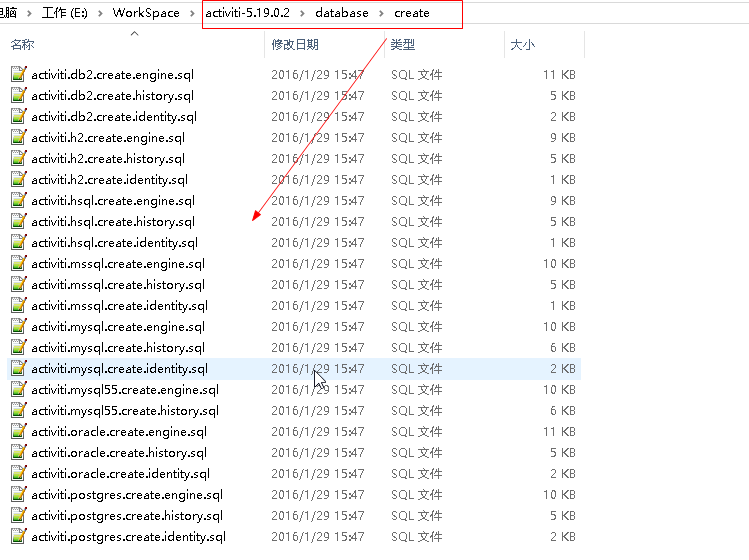Click the 1 KB size of activiti.hsql.create.identity.sql

[x=562, y=243]
